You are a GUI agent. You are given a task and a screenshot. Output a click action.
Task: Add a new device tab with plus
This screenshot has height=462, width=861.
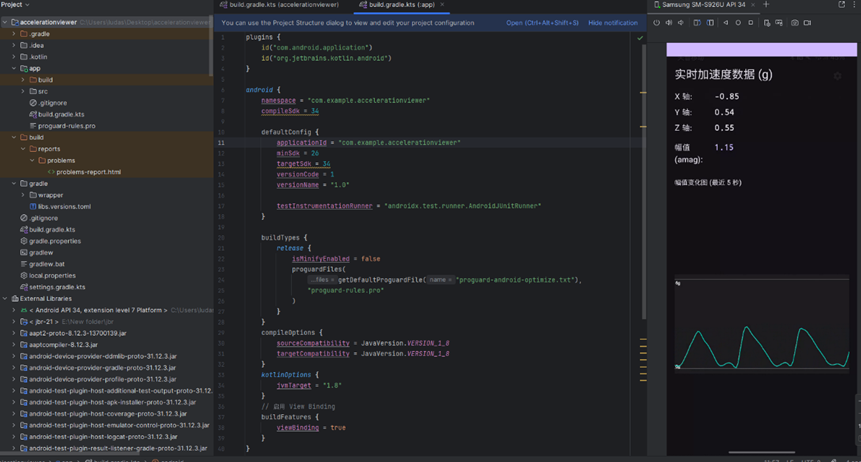[766, 4]
